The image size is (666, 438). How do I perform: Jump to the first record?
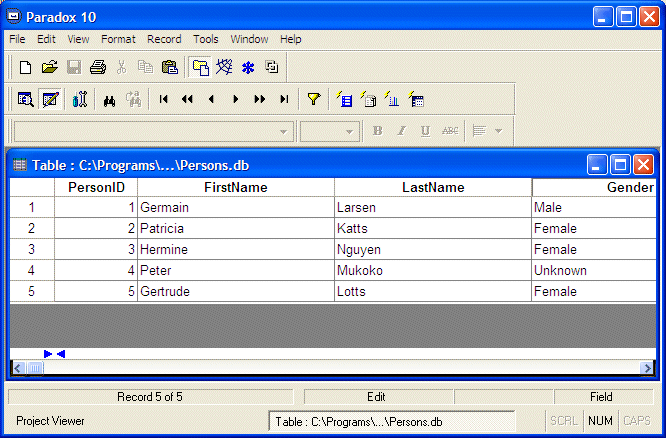point(164,99)
